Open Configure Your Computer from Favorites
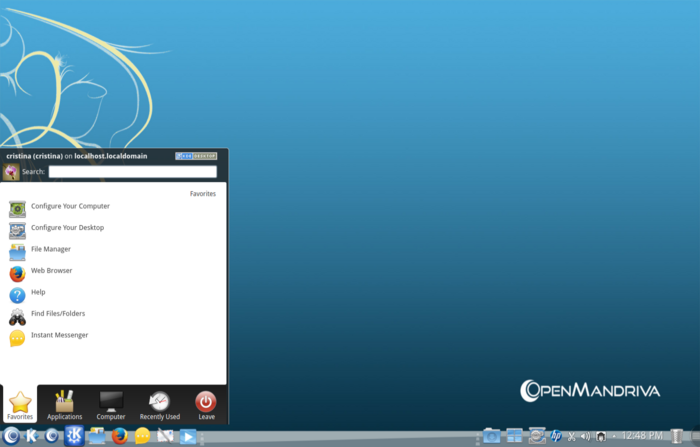 tap(112, 209)
